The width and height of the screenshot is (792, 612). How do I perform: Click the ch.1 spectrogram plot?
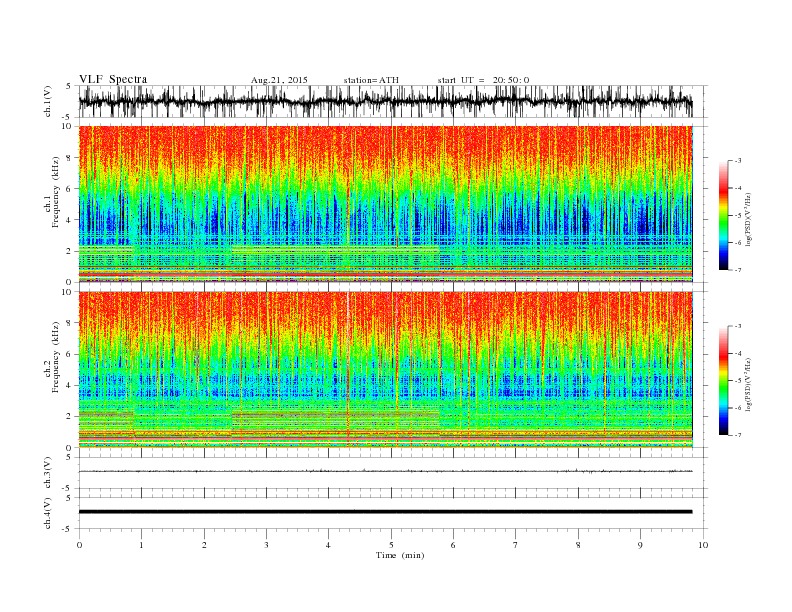[x=386, y=204]
